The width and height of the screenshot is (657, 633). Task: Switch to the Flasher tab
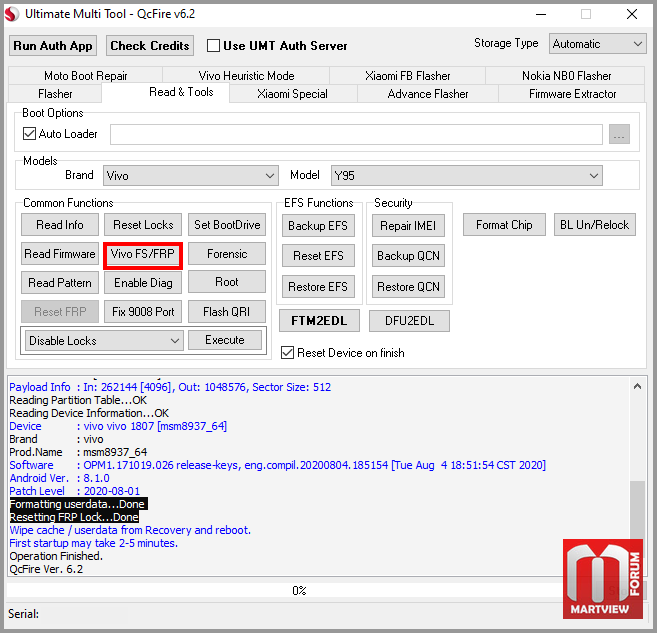pos(55,93)
